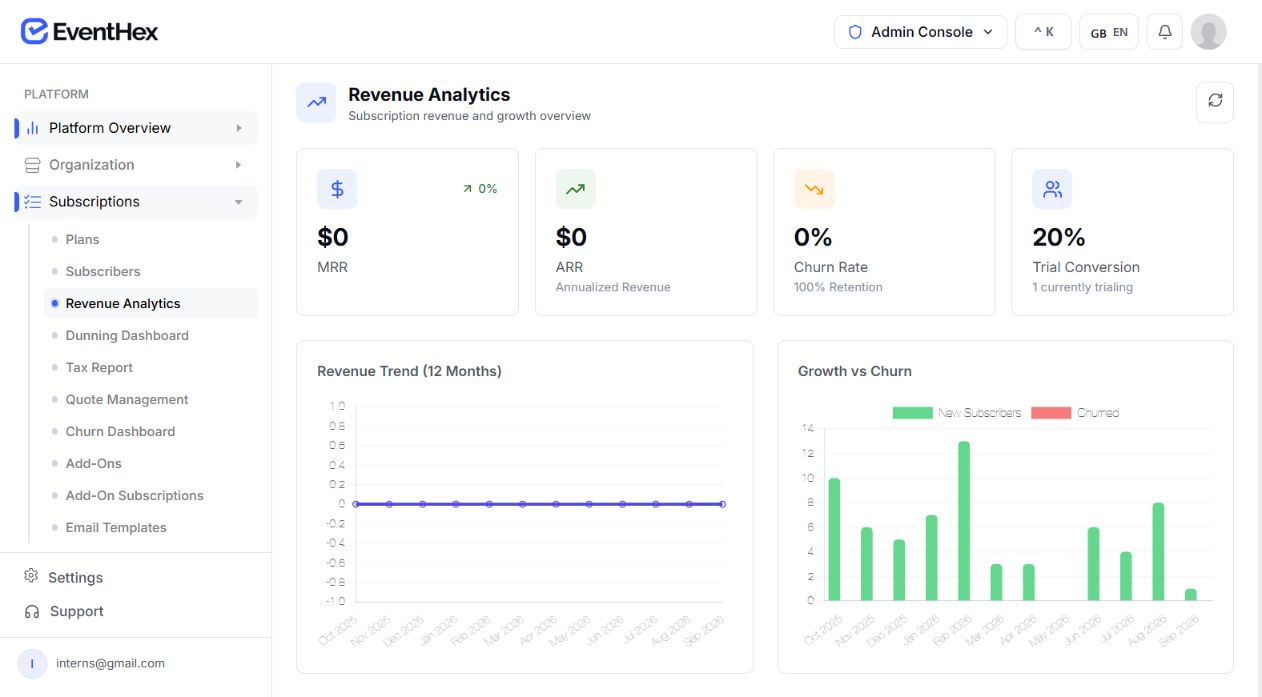Open the Admin Console dropdown
The width and height of the screenshot is (1262, 697).
tap(920, 32)
